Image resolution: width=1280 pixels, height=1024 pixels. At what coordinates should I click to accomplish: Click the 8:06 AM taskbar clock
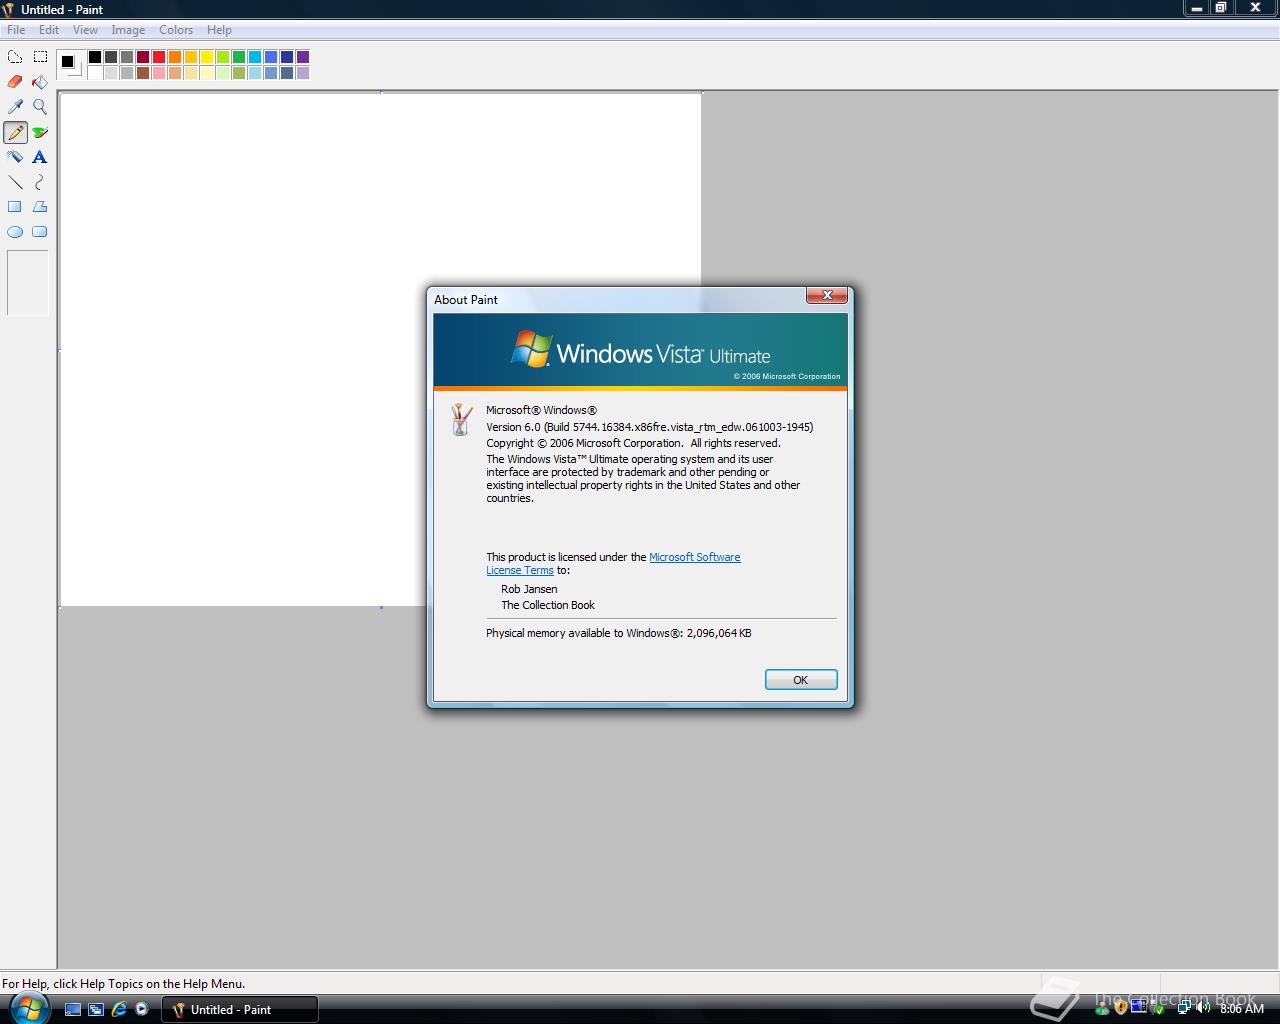pyautogui.click(x=1242, y=1009)
